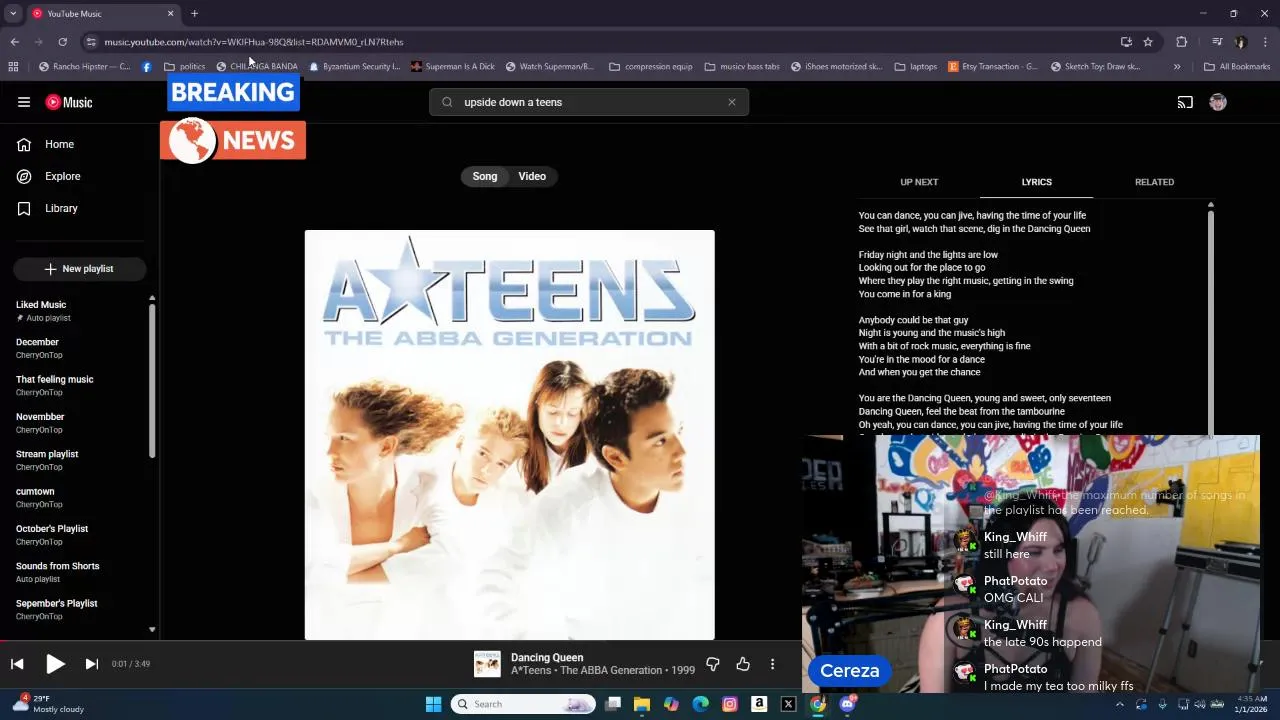Like the current song

pyautogui.click(x=743, y=664)
